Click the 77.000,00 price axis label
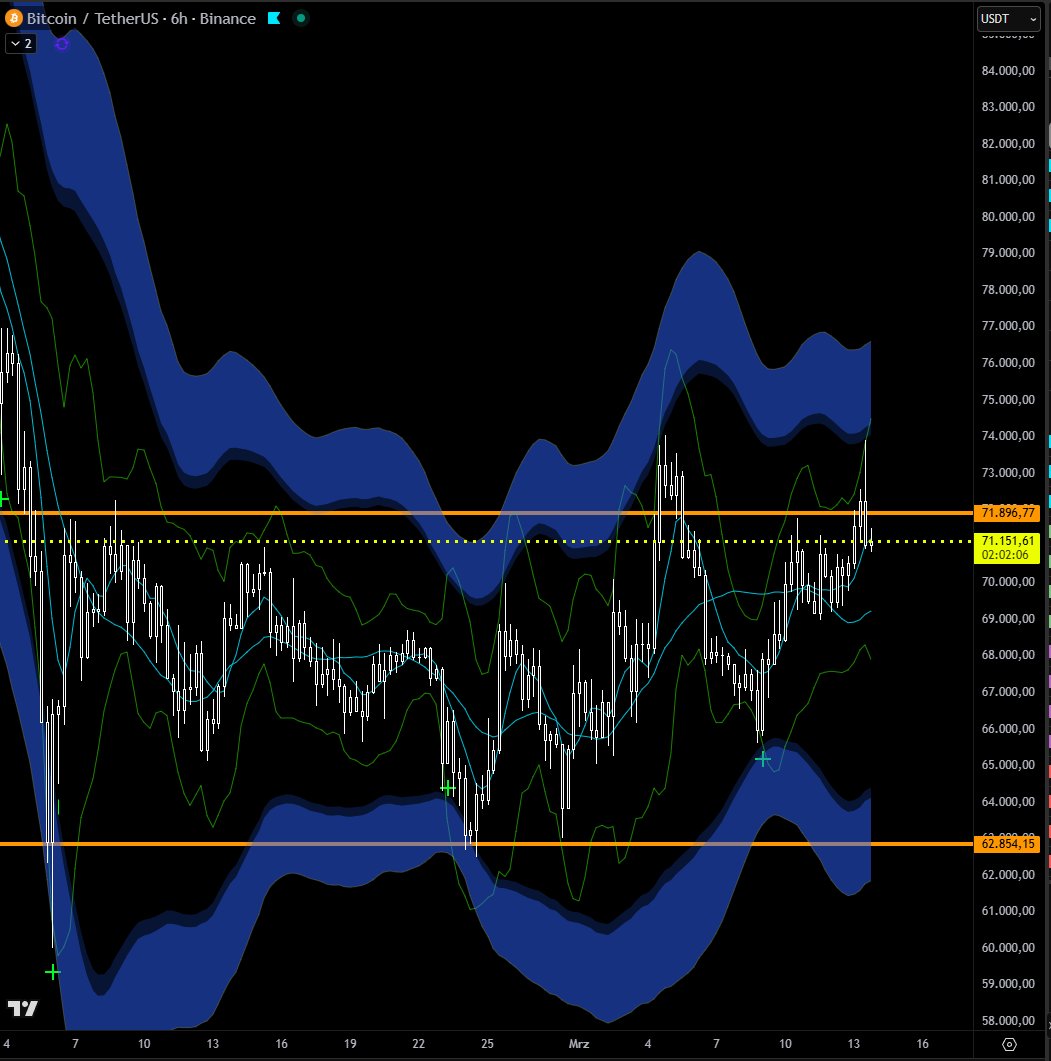The width and height of the screenshot is (1051, 1061). pyautogui.click(x=1008, y=325)
